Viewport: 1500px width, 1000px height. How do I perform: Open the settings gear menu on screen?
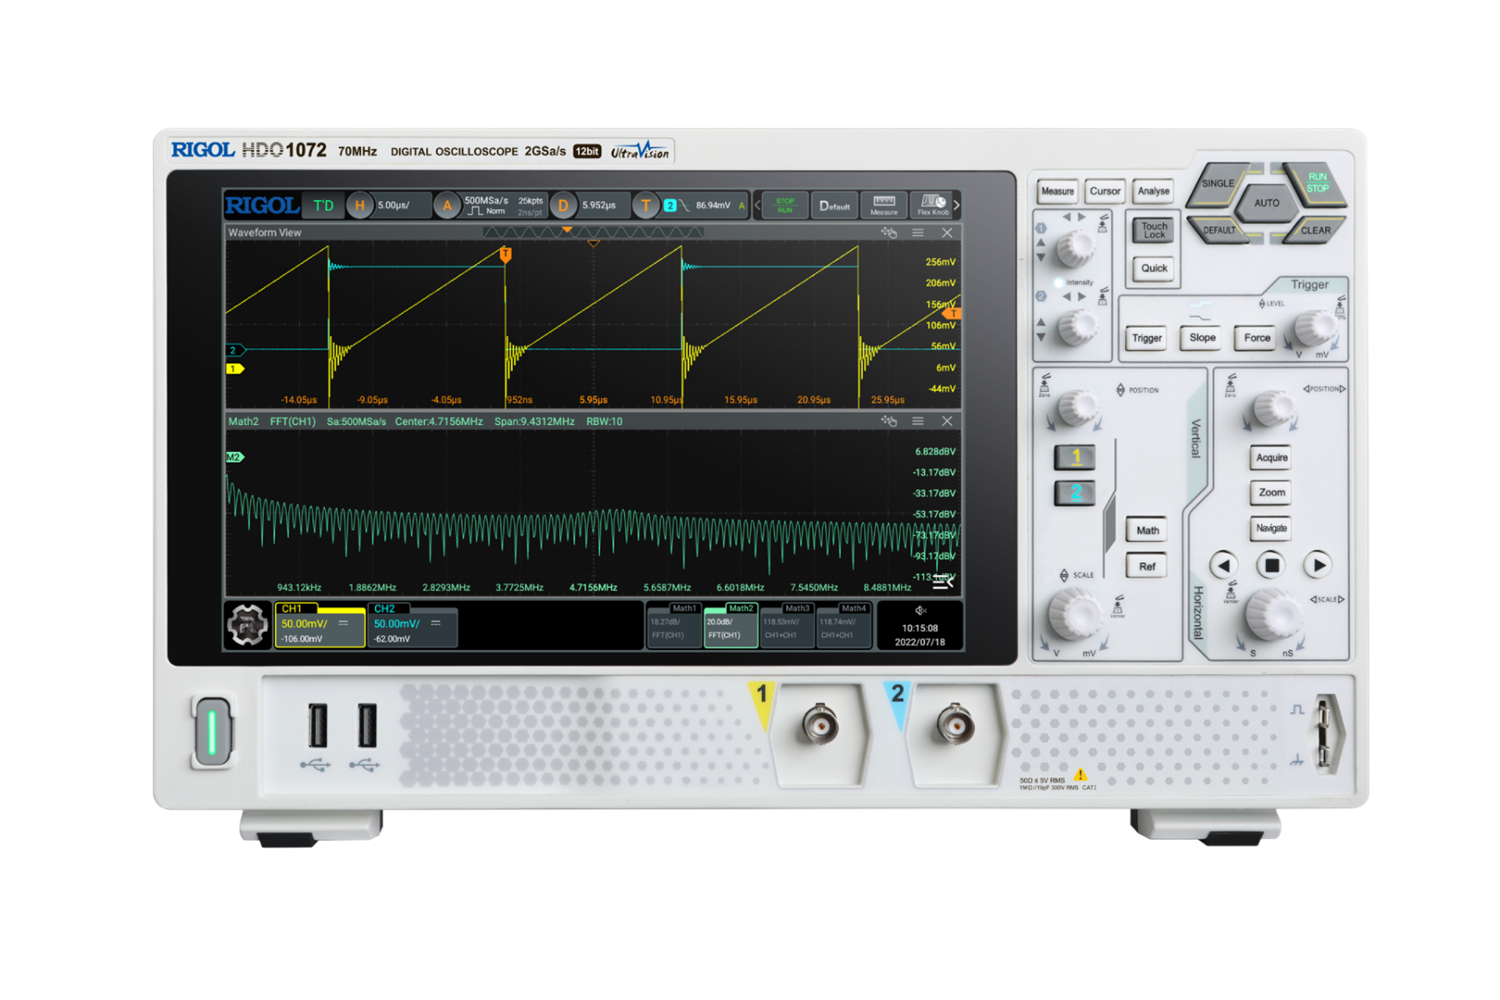pos(247,625)
